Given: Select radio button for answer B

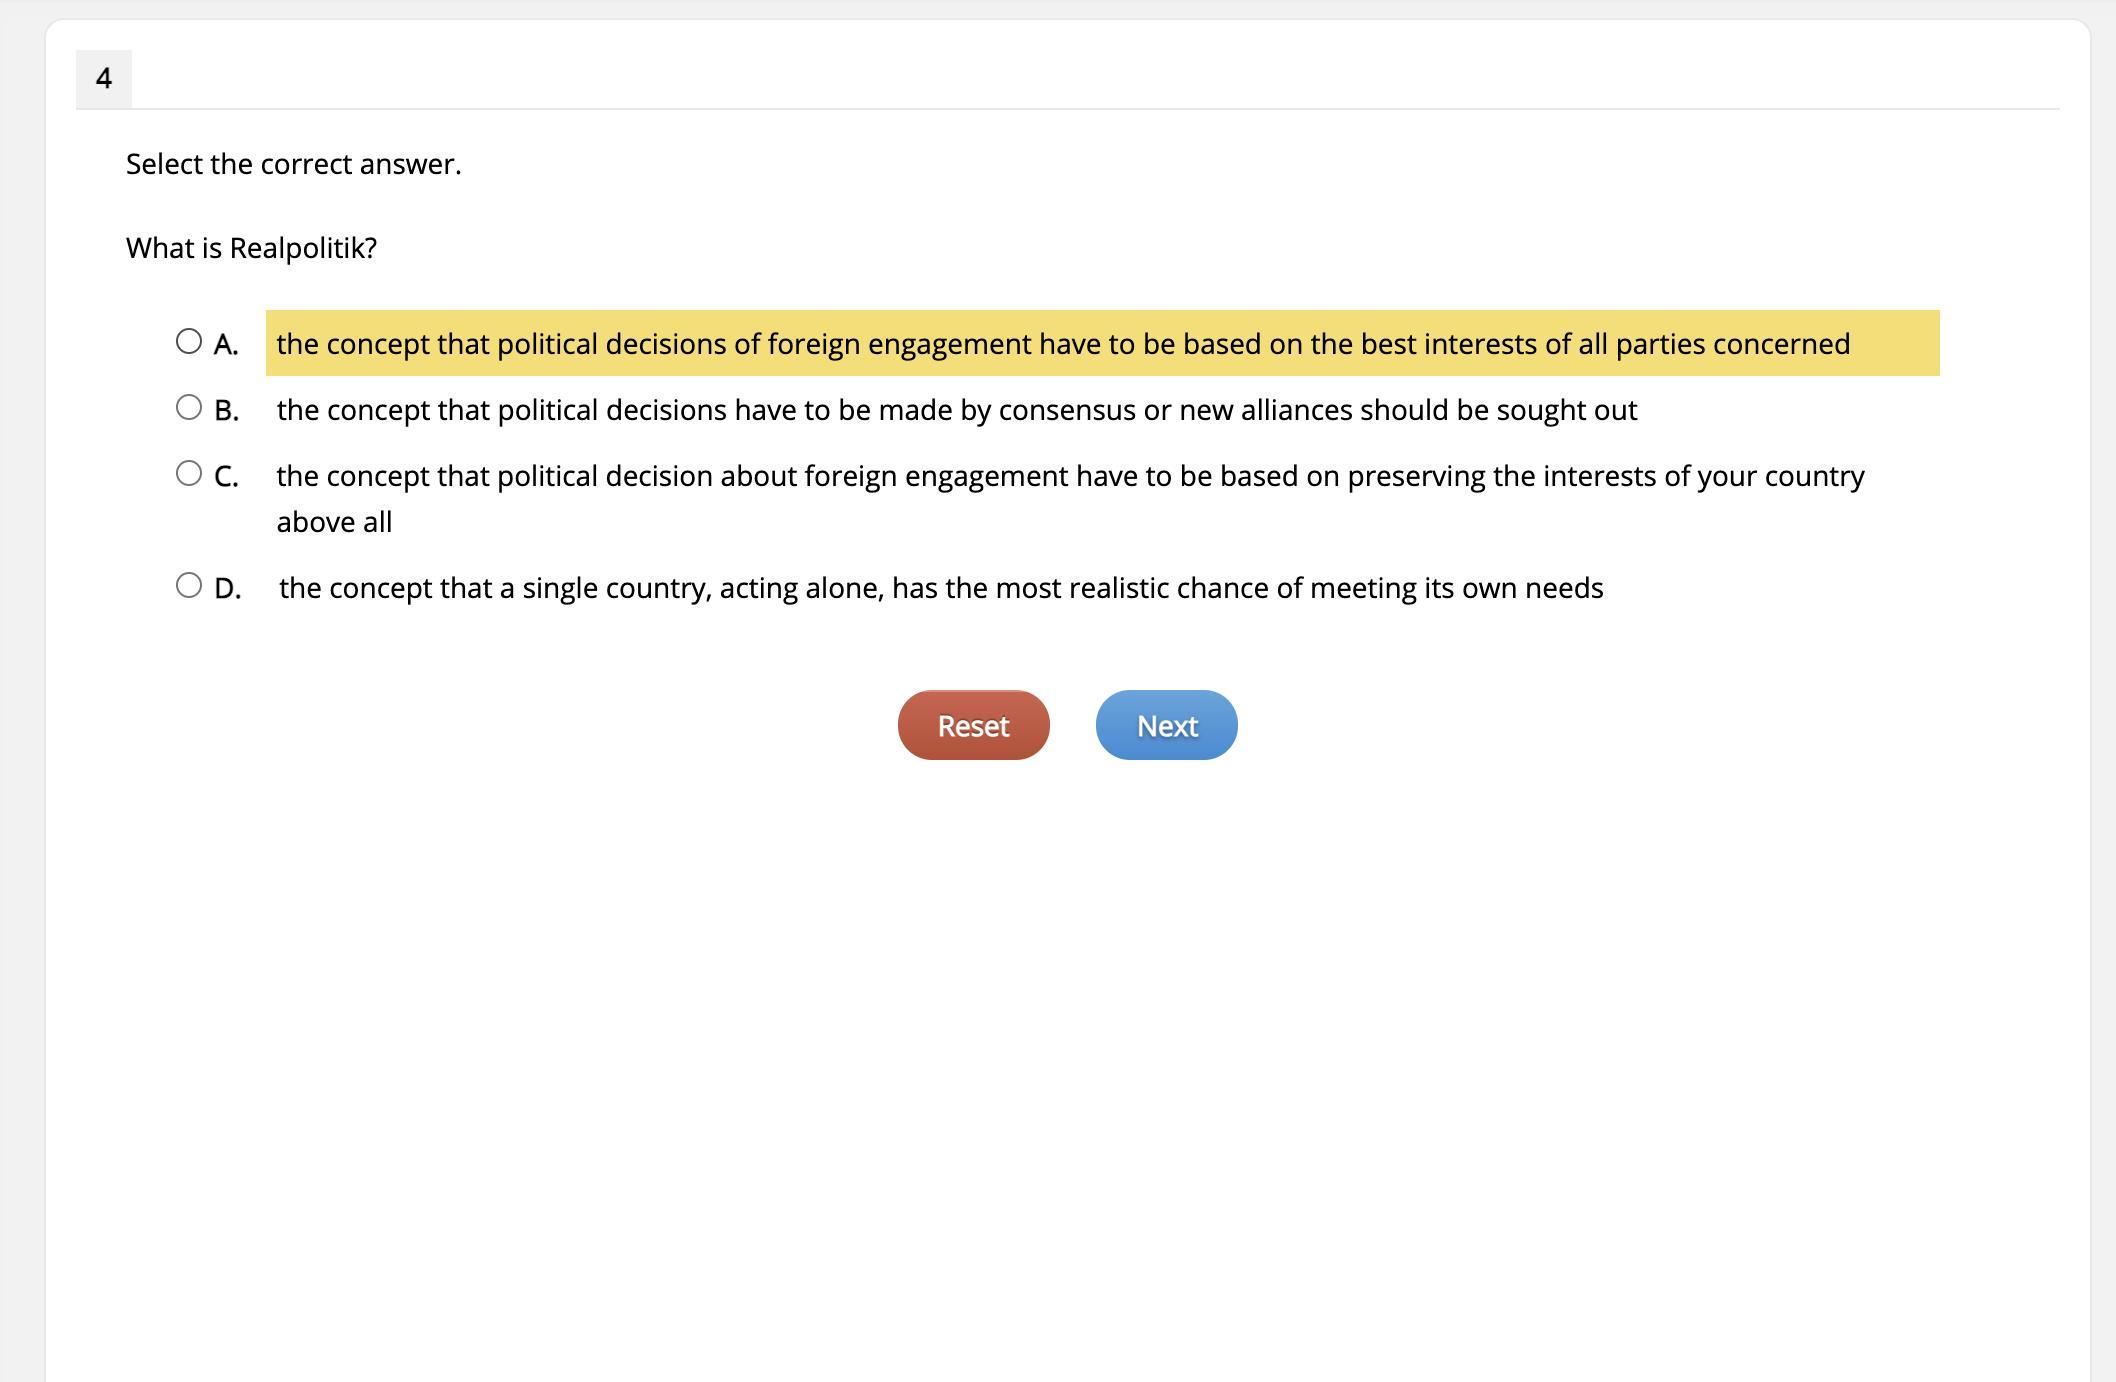Looking at the screenshot, I should click(188, 408).
